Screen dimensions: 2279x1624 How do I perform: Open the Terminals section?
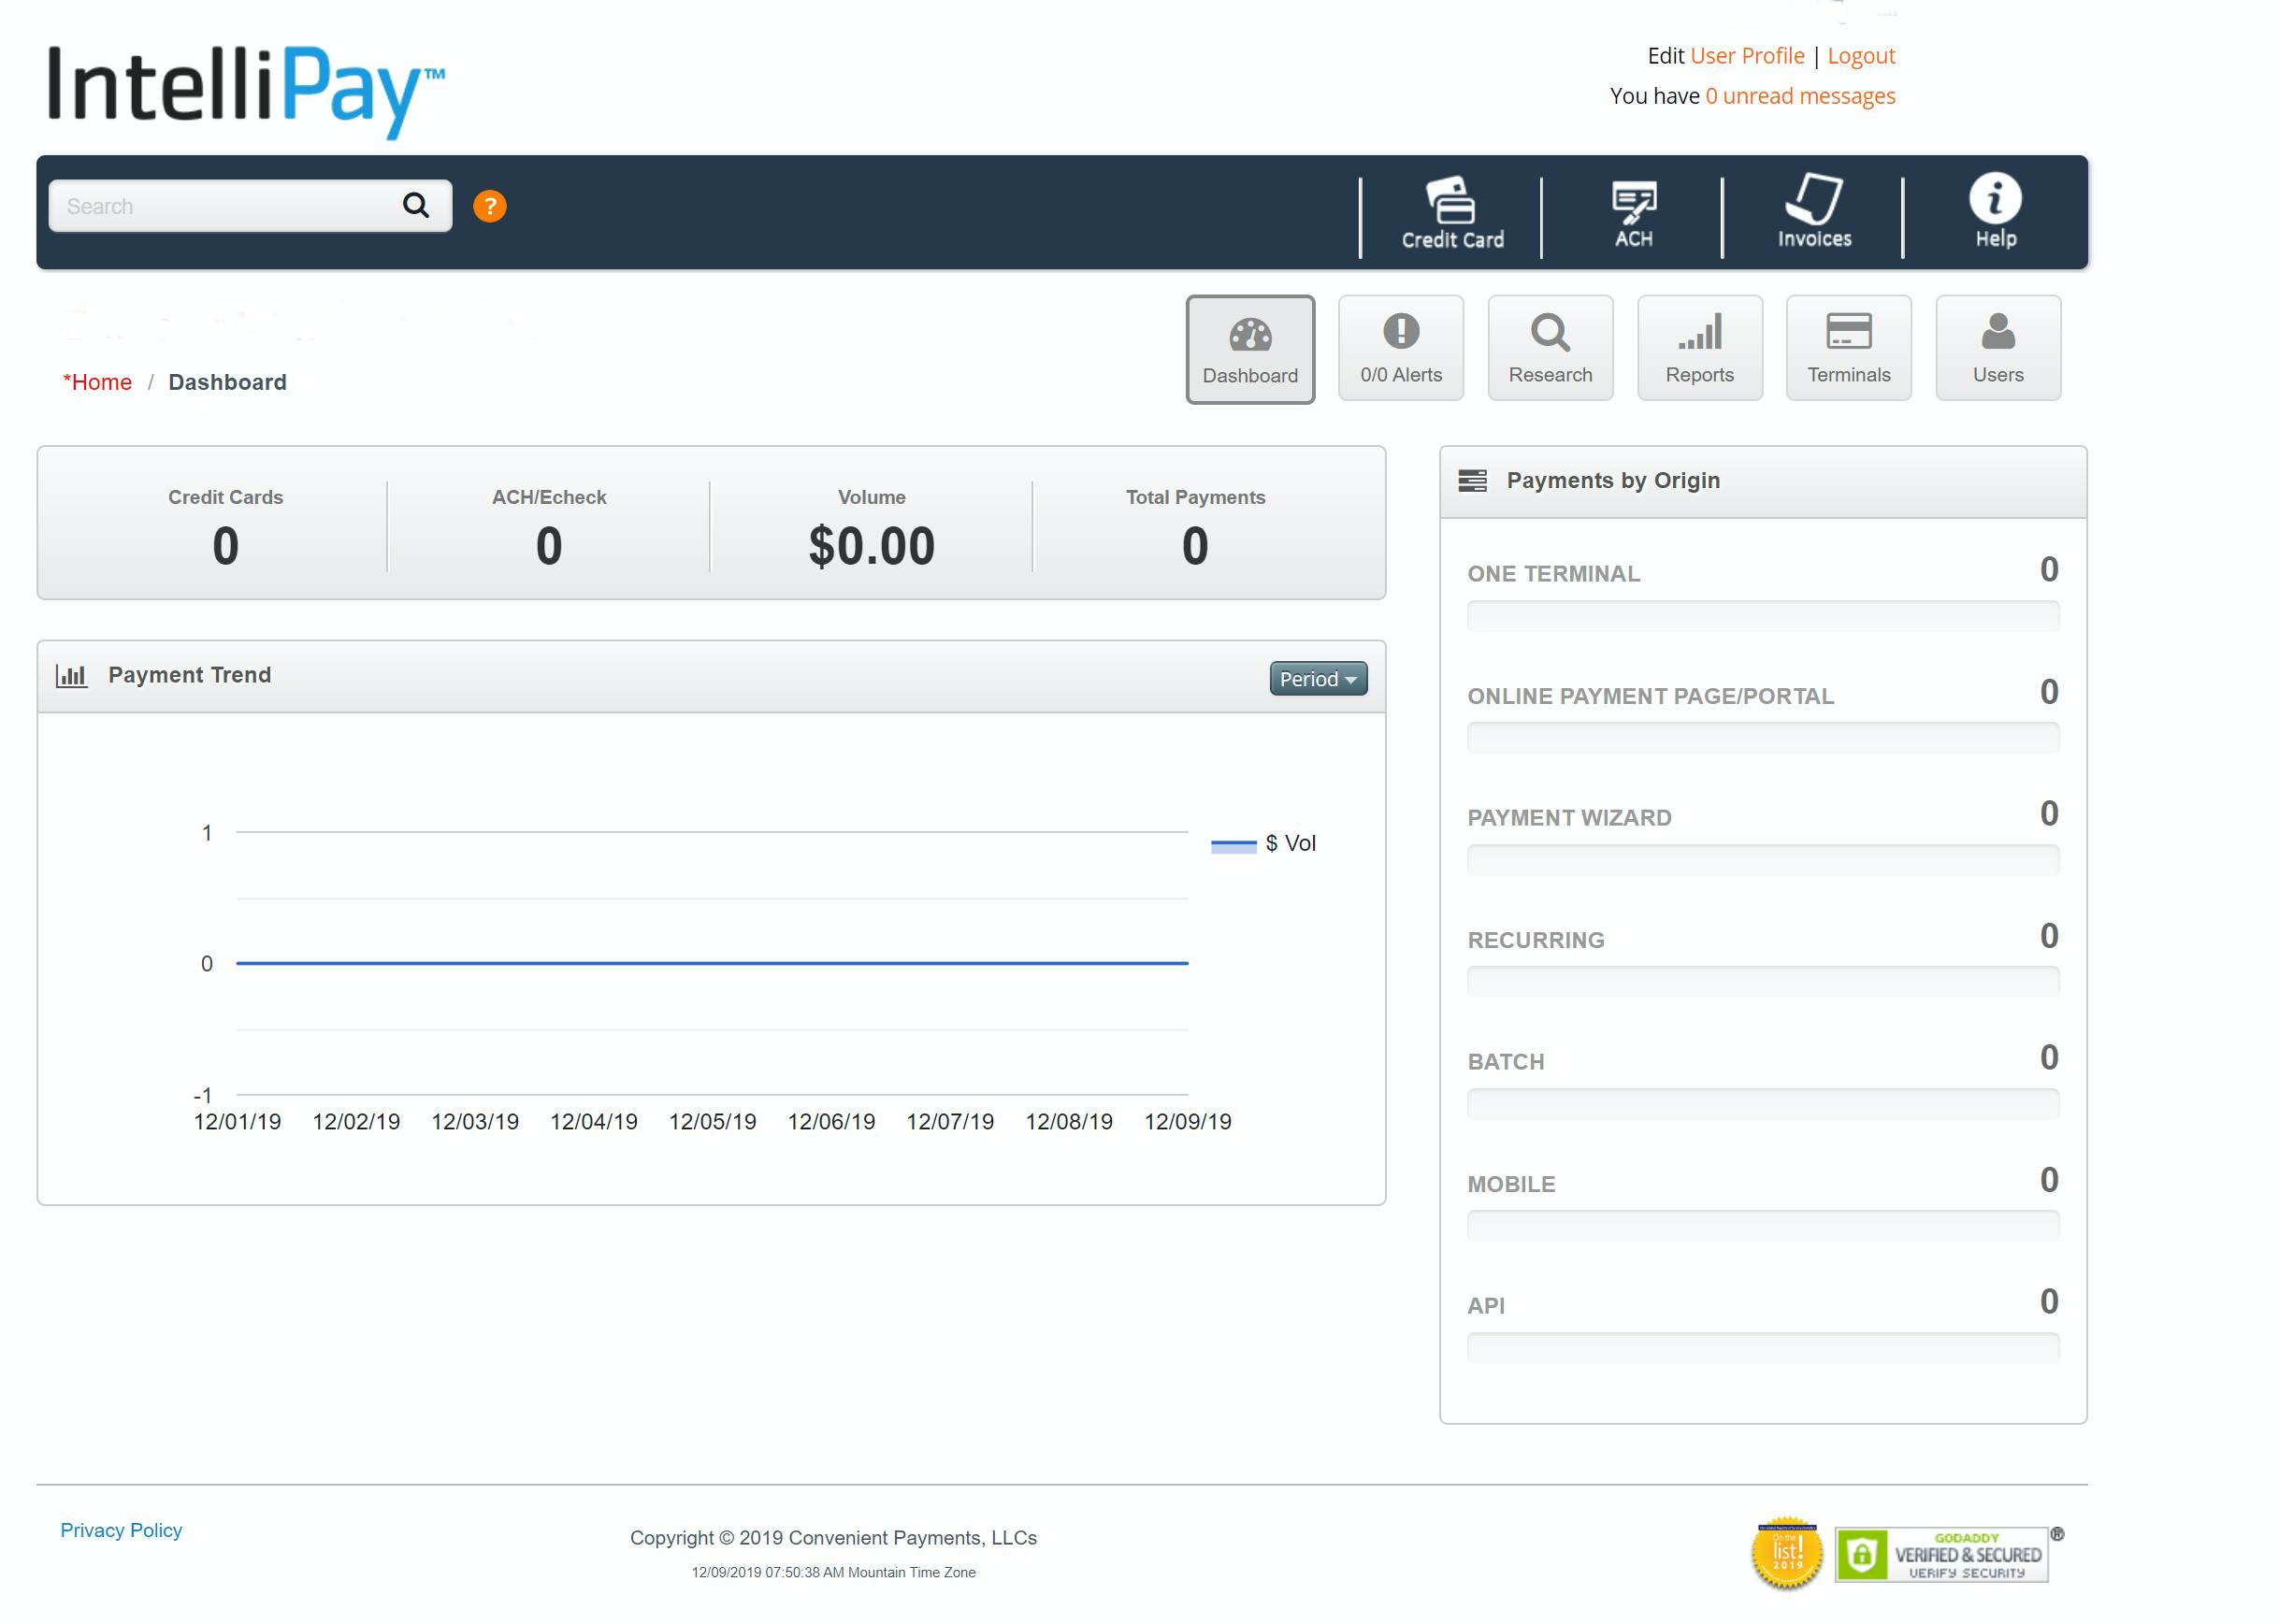click(x=1848, y=348)
